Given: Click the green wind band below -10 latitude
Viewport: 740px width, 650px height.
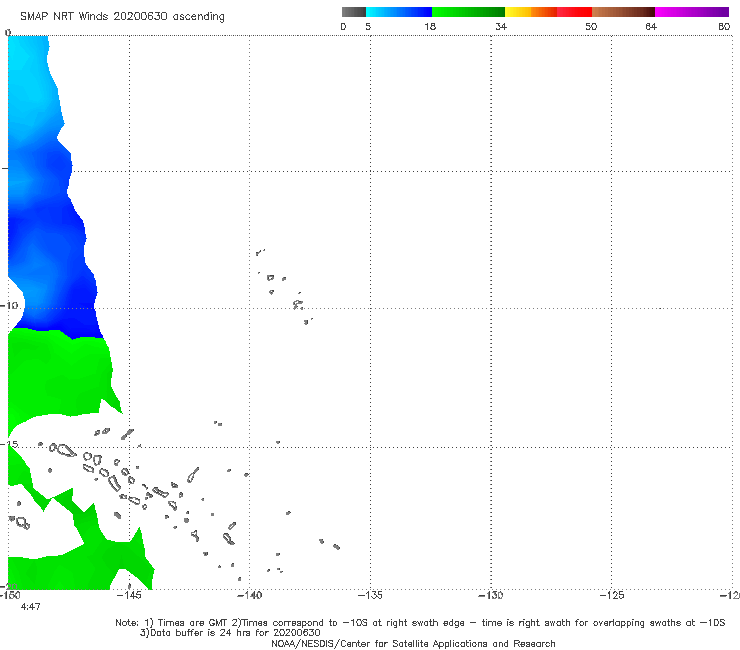Looking at the screenshot, I should point(59,371).
